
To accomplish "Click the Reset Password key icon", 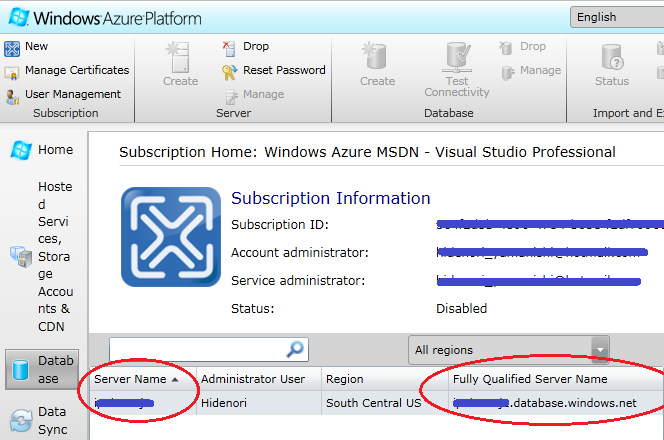I will tap(229, 72).
